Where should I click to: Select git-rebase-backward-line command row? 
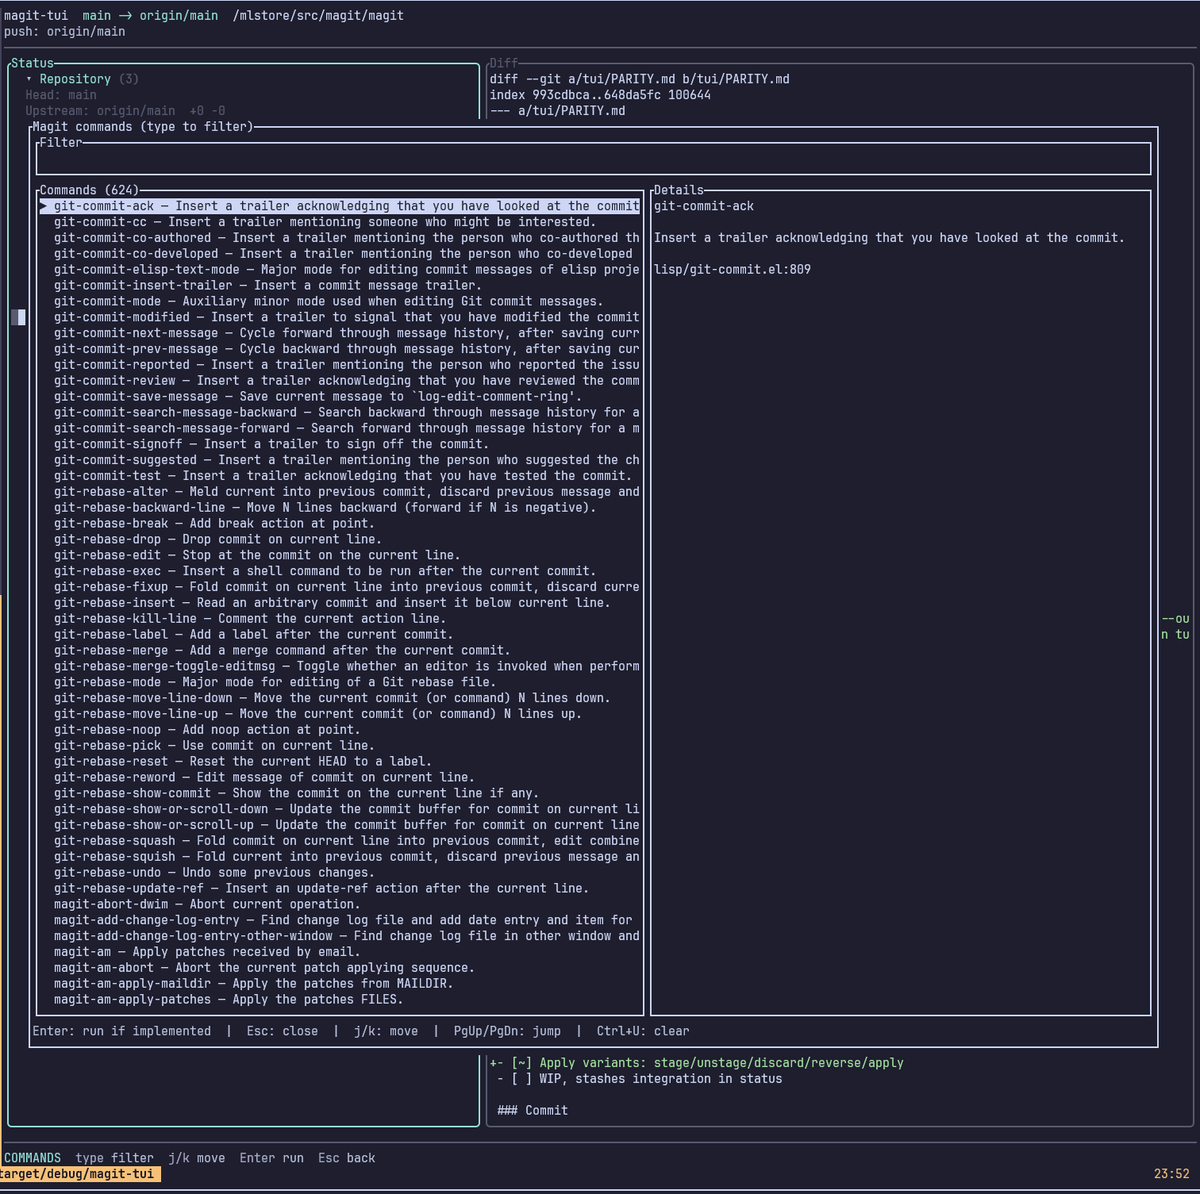[340, 508]
